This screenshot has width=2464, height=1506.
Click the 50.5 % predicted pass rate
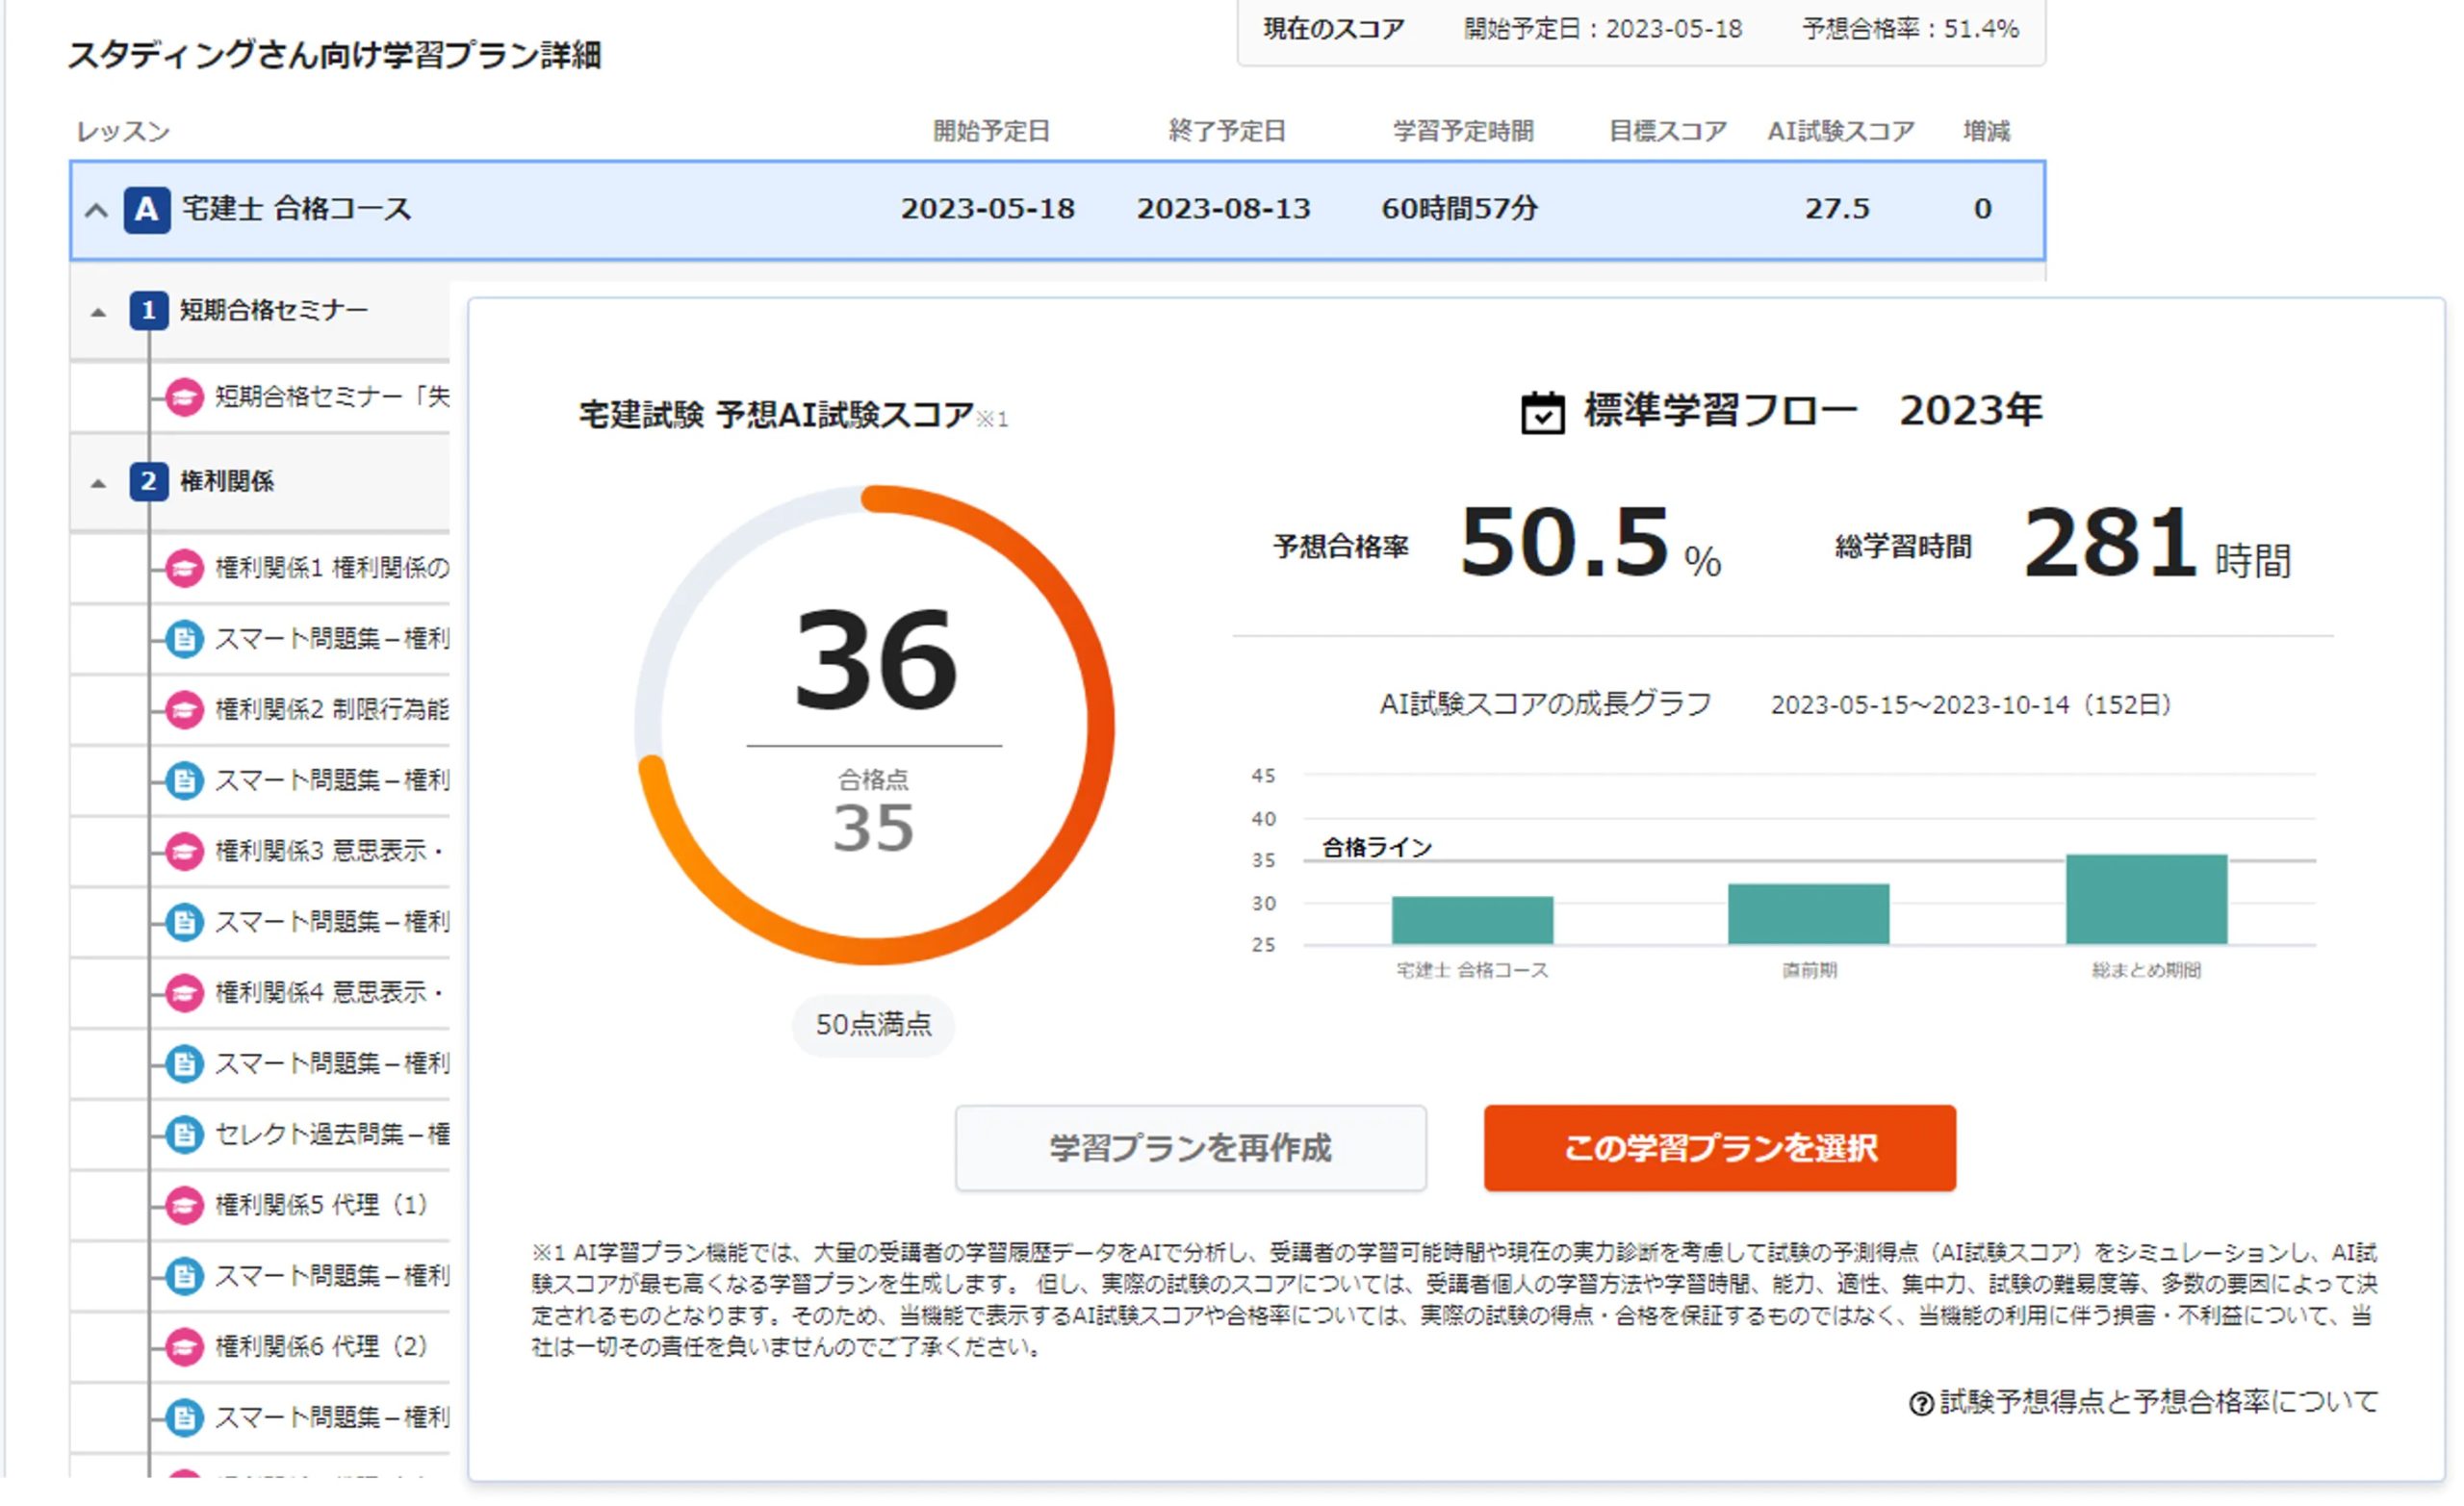tap(1591, 543)
